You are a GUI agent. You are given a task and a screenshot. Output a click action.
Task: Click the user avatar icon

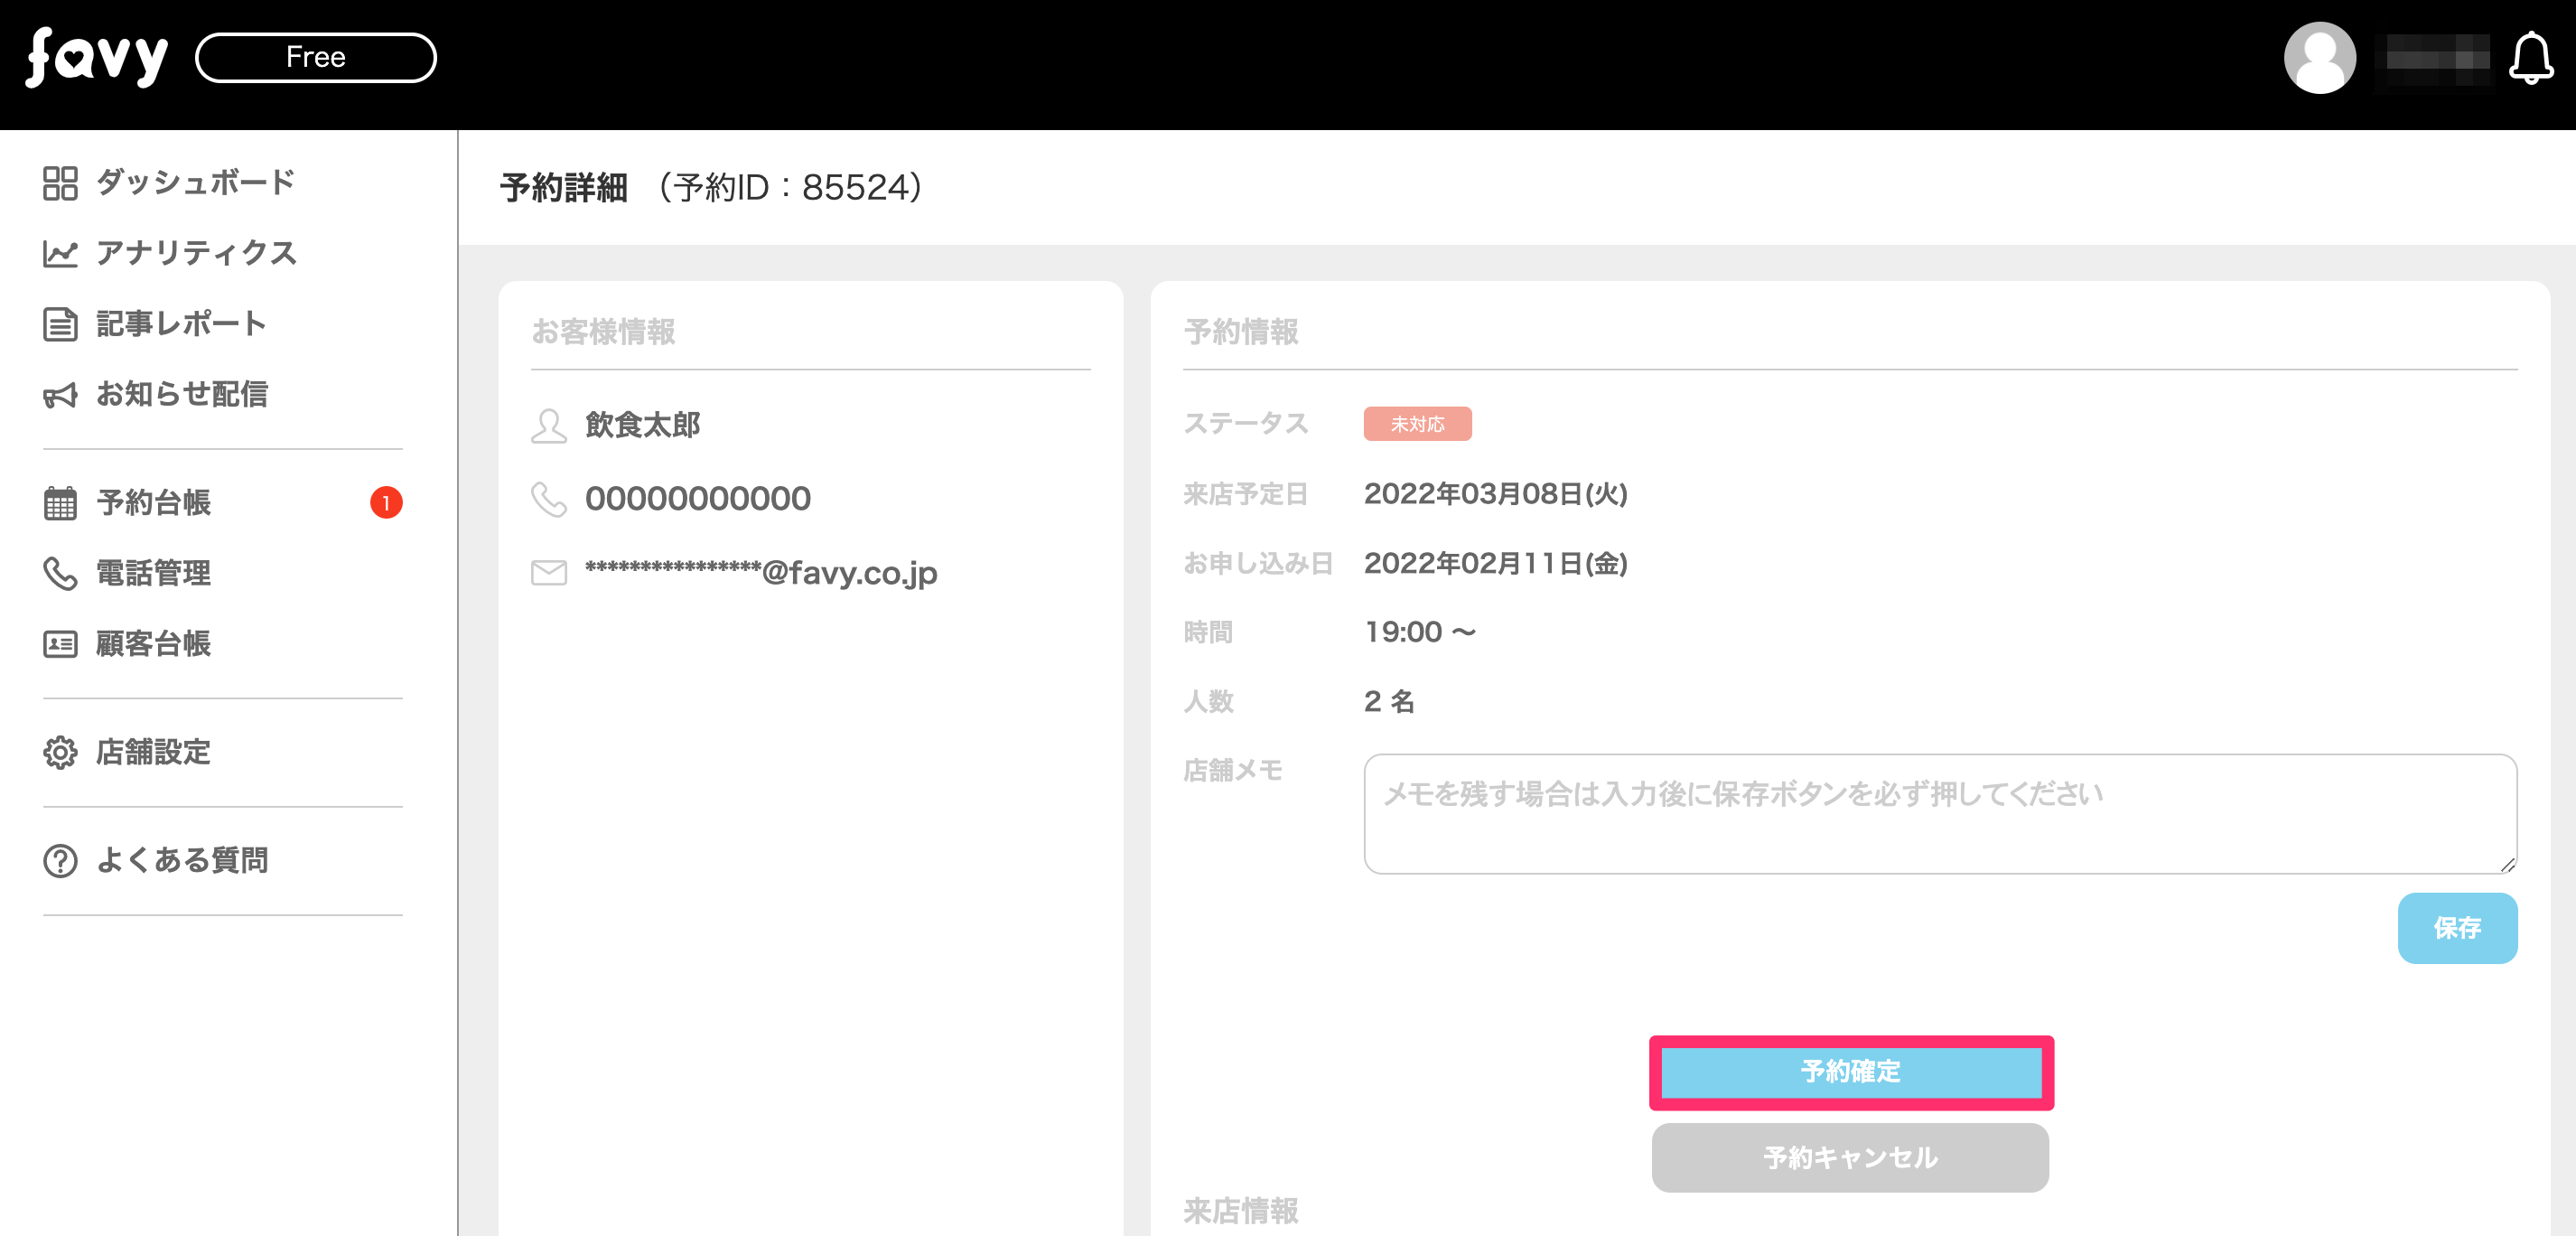click(2319, 58)
